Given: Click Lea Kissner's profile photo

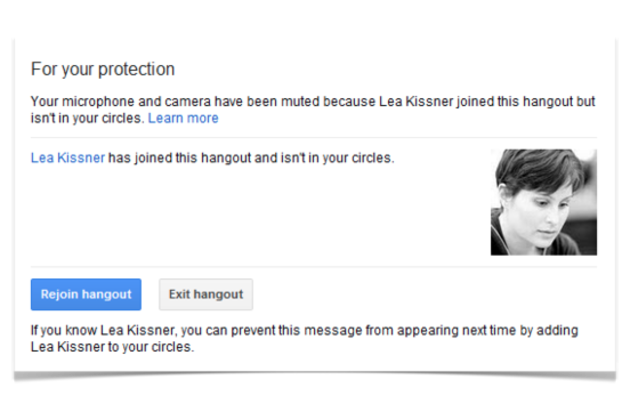Looking at the screenshot, I should tap(543, 202).
